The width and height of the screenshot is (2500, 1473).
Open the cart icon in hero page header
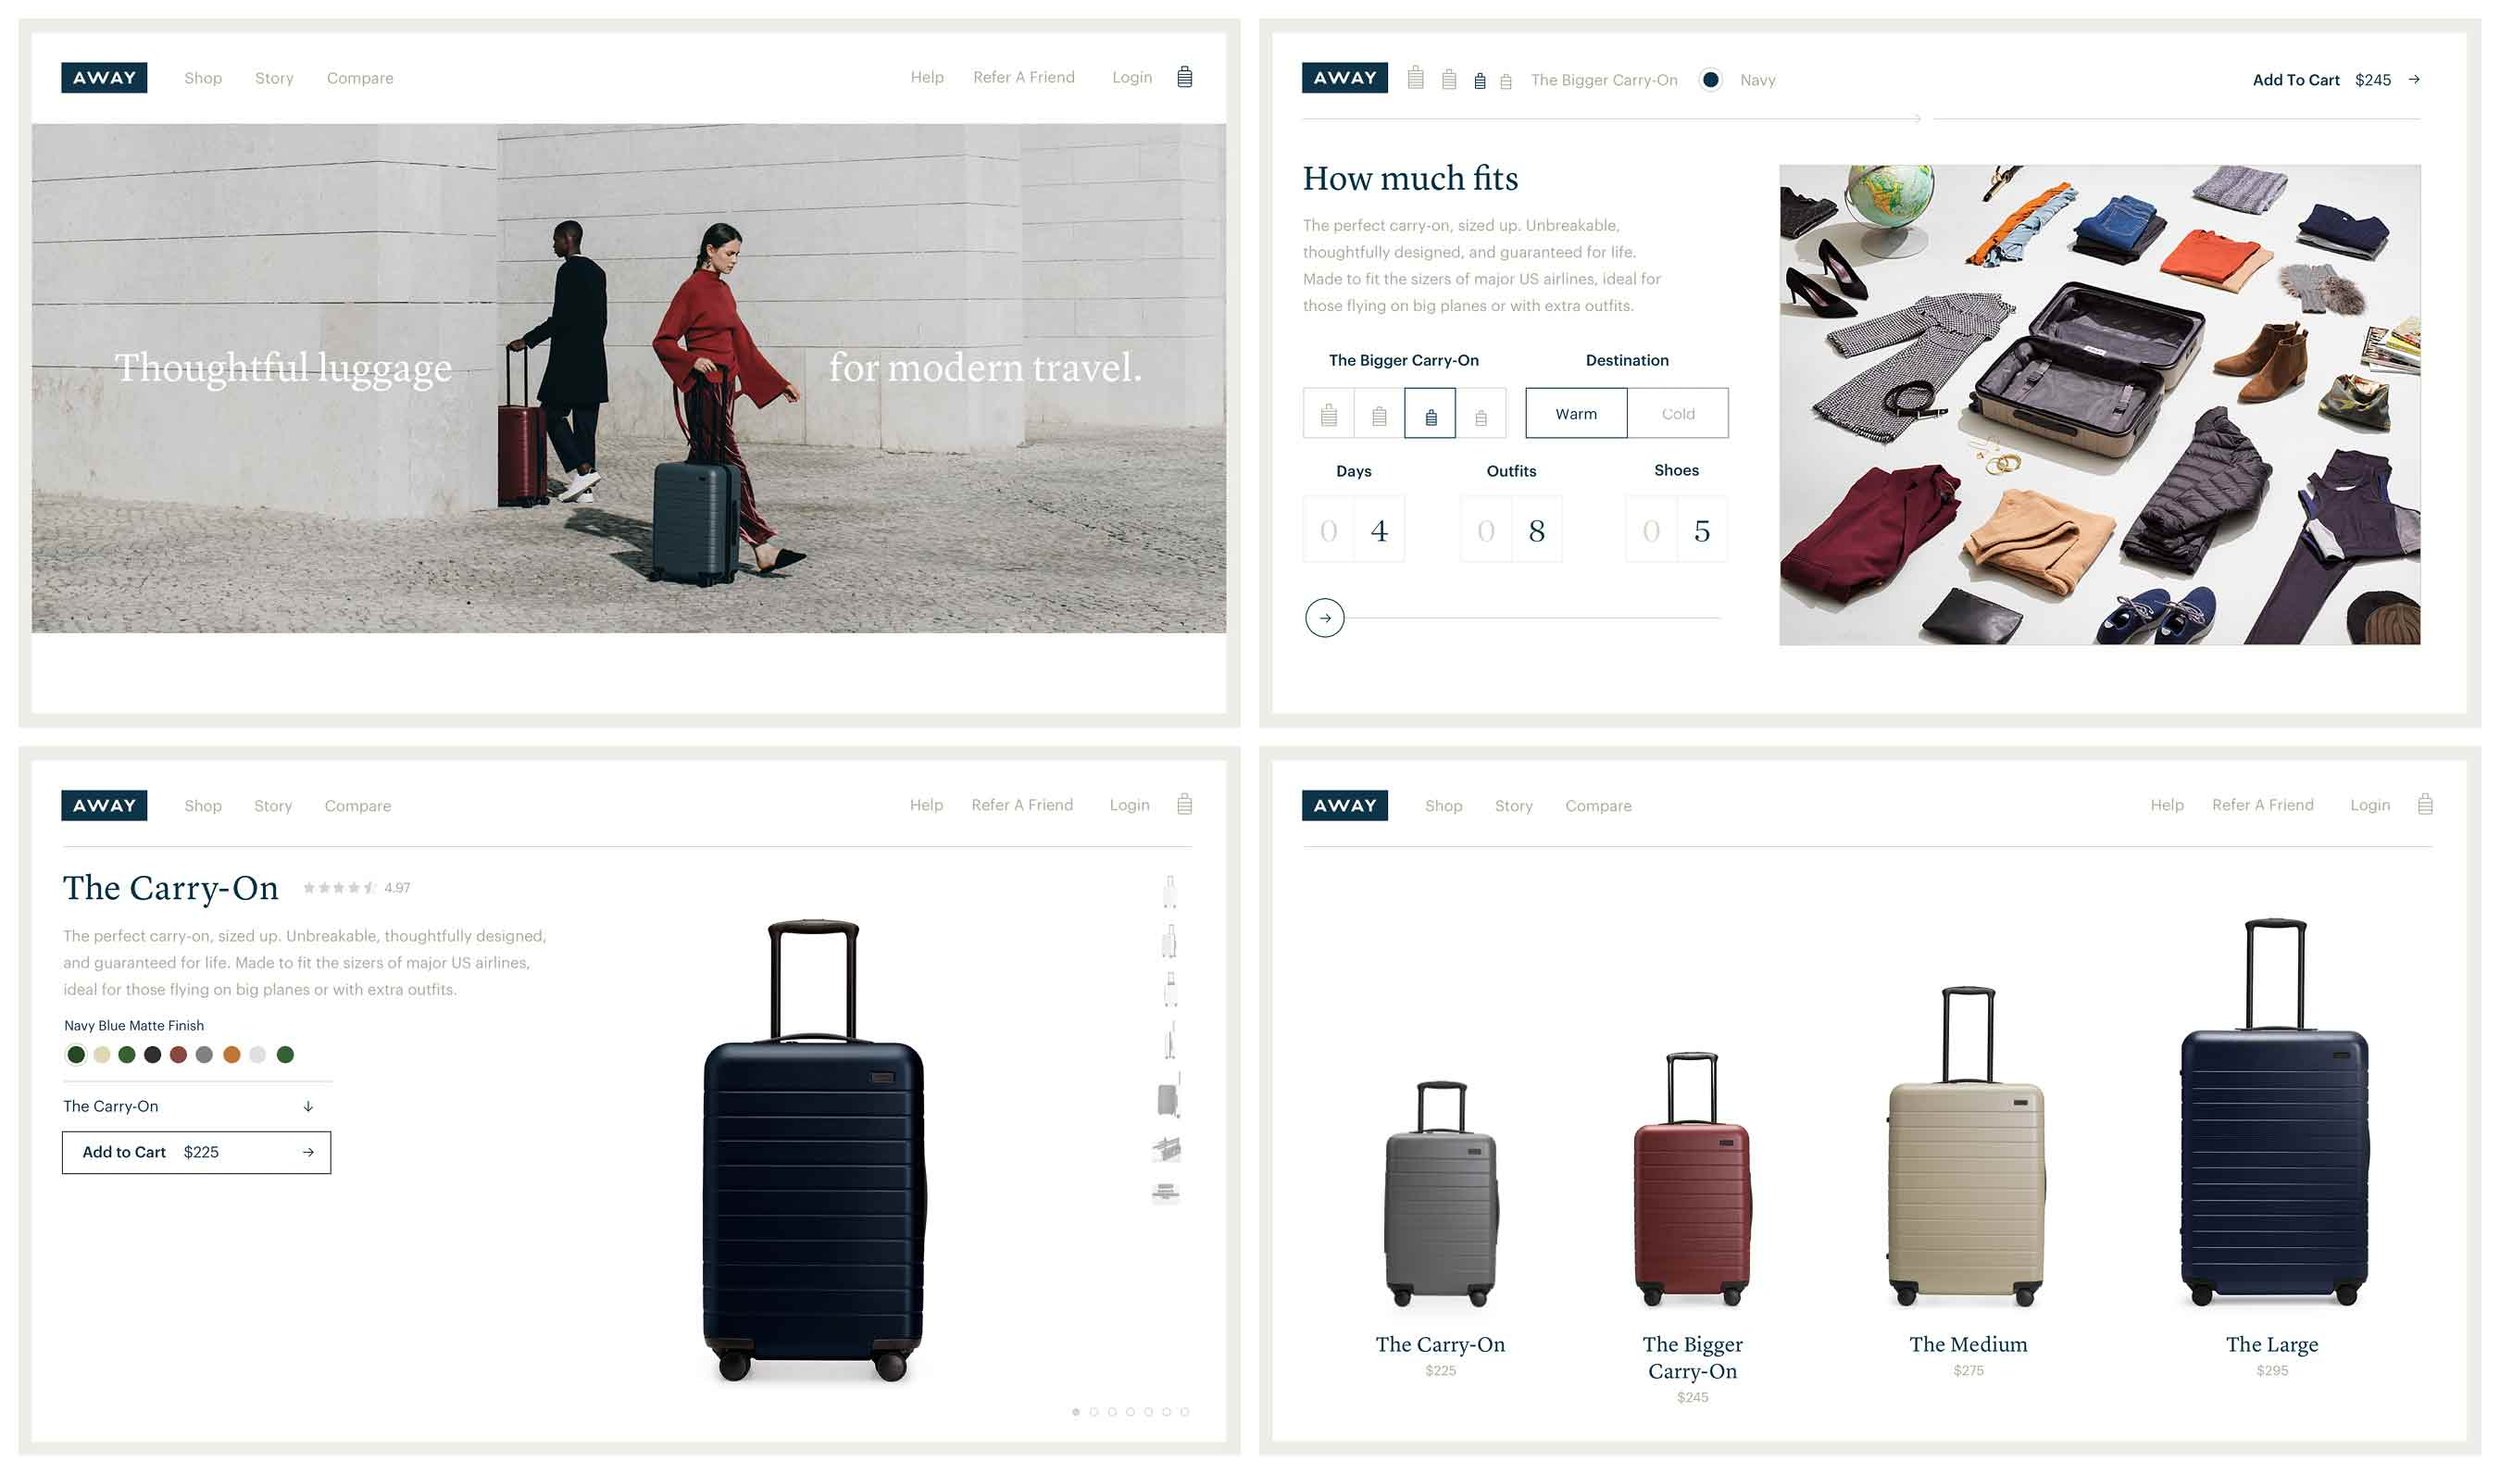(x=1184, y=77)
